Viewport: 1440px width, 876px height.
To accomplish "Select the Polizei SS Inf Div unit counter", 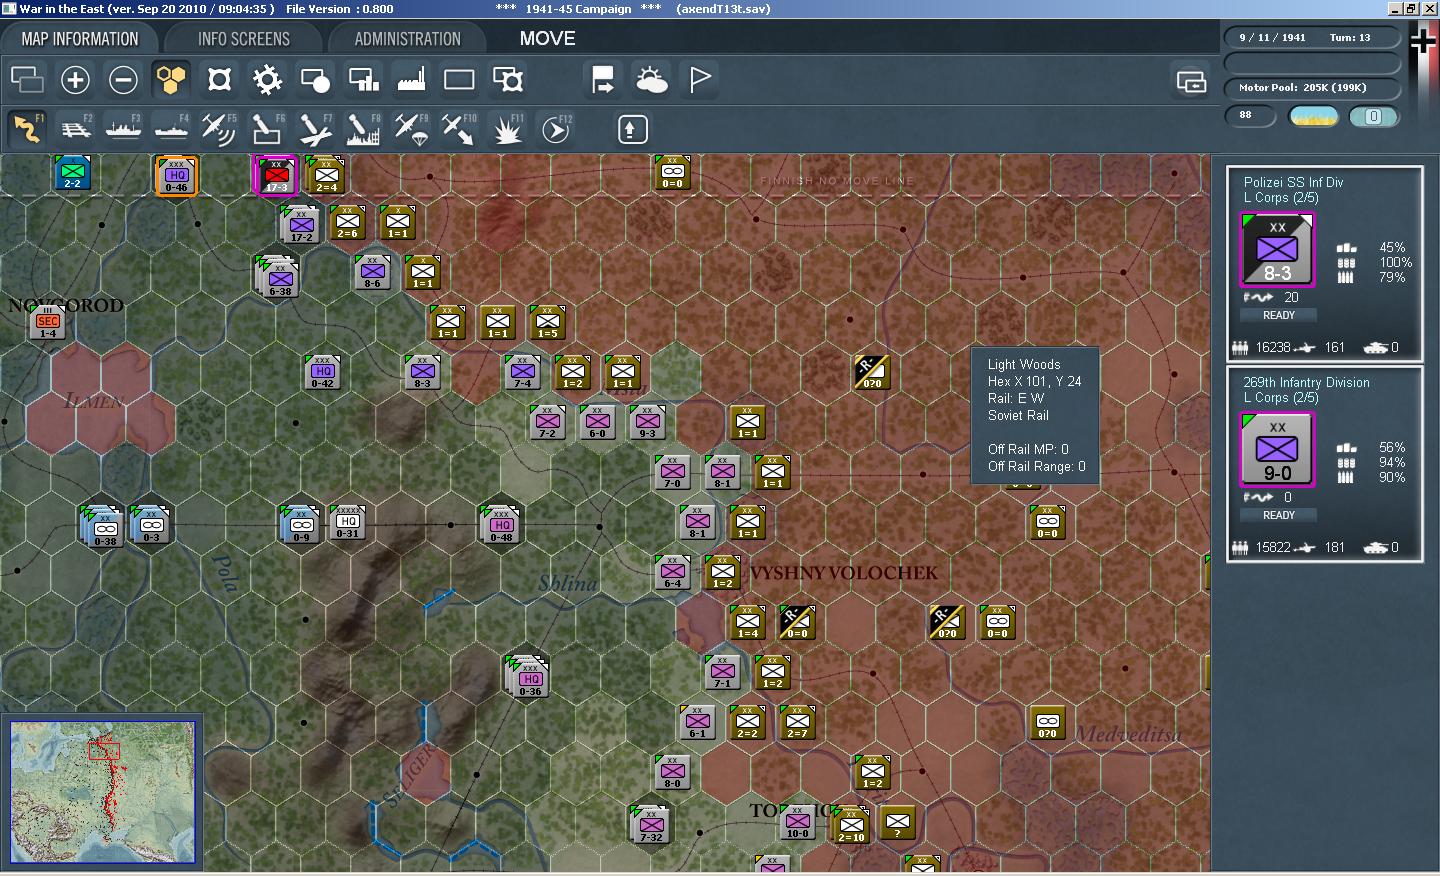I will pyautogui.click(x=1277, y=250).
